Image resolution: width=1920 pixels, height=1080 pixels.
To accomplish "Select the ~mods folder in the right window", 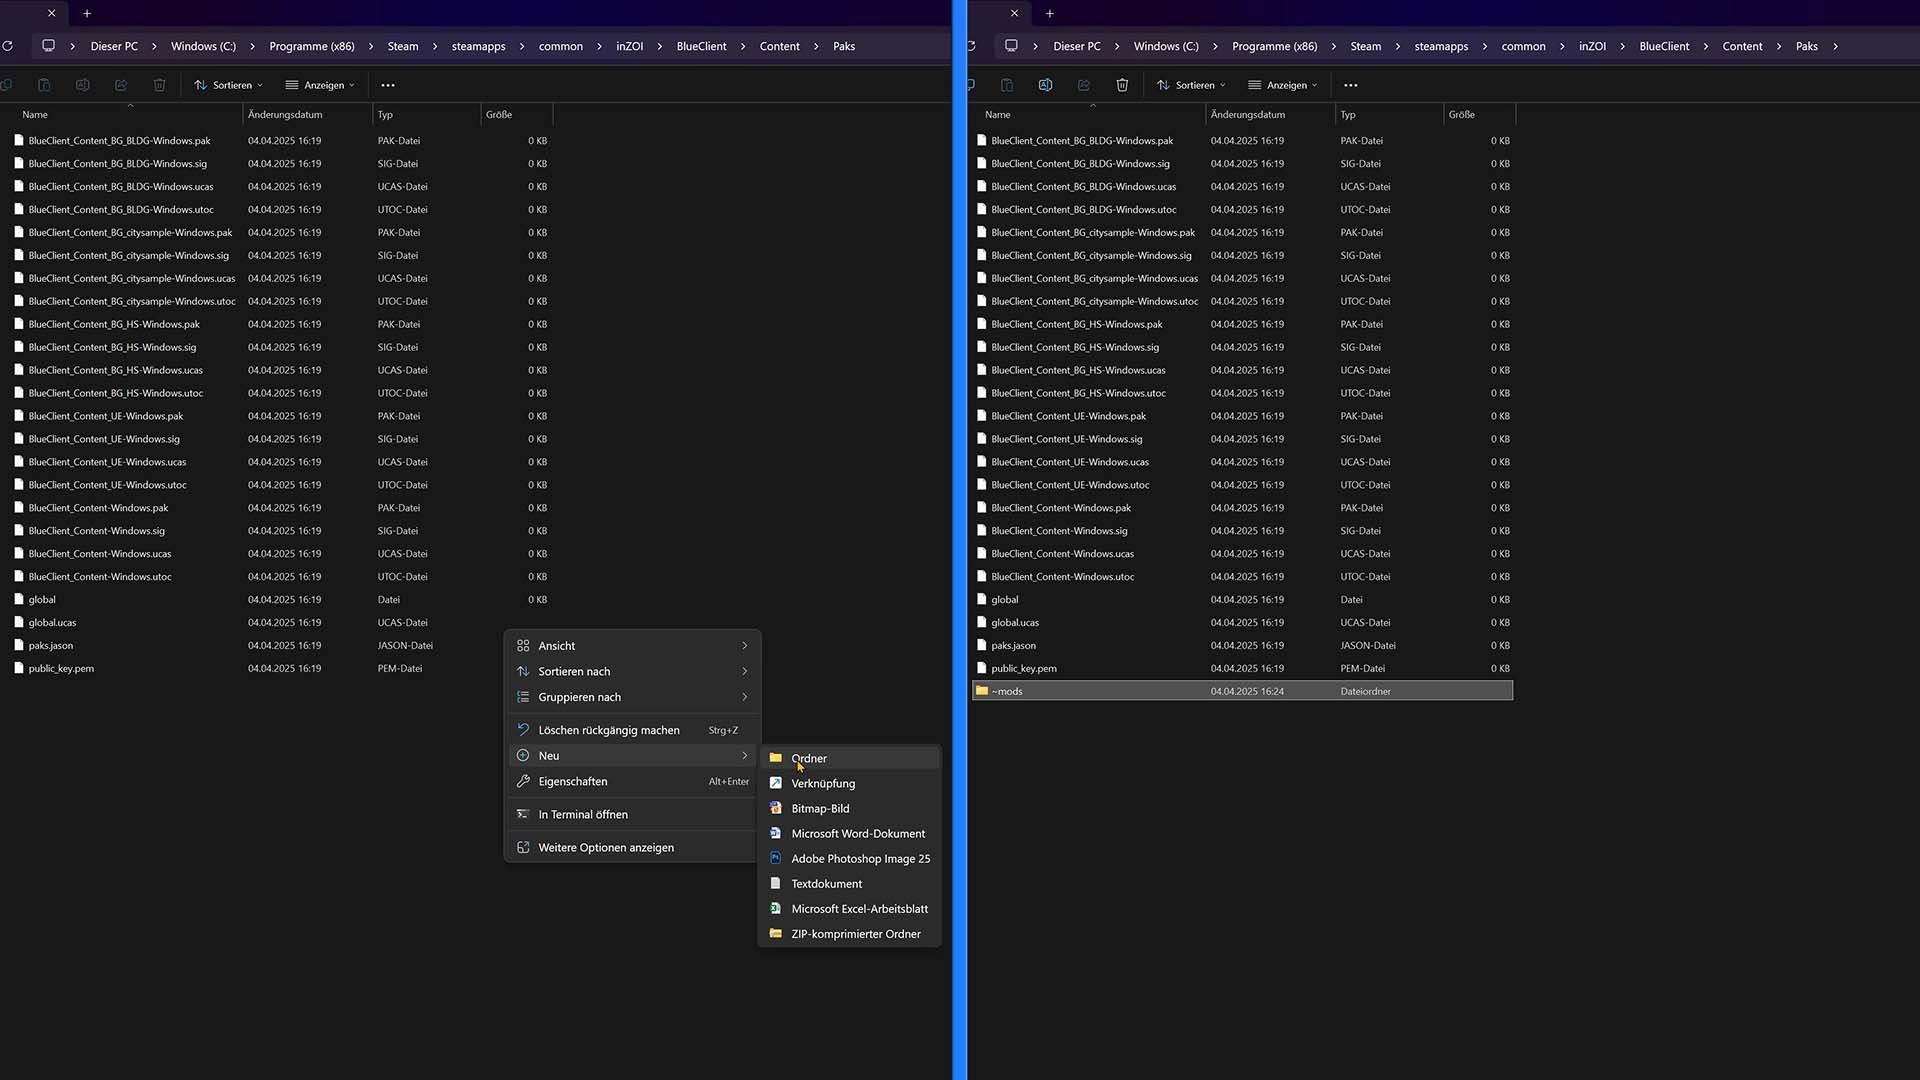I will tap(1007, 691).
